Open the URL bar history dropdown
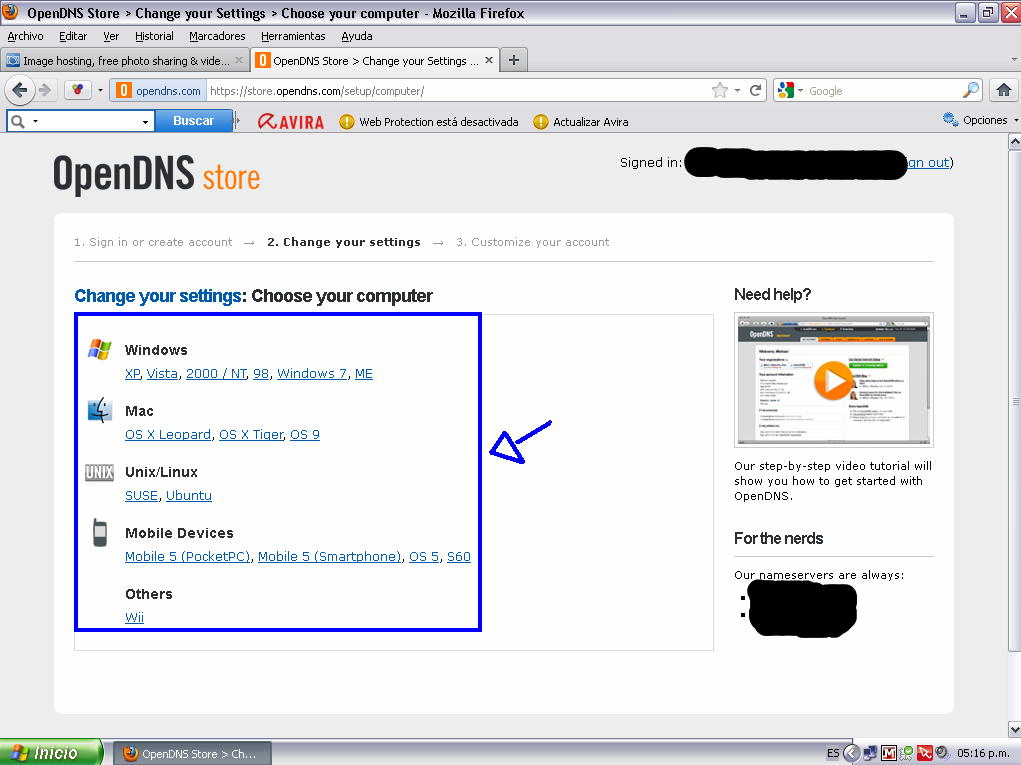The width and height of the screenshot is (1021, 765). click(x=737, y=90)
